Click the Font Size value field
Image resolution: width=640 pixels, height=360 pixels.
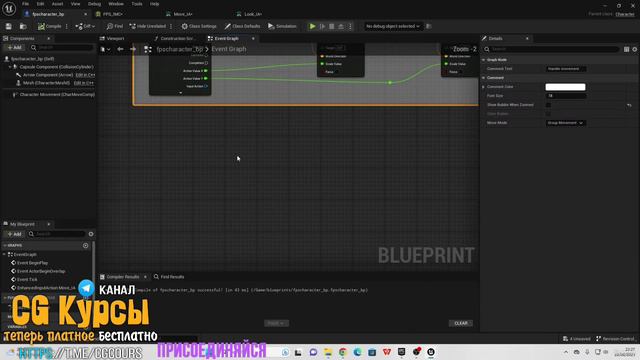(x=566, y=96)
